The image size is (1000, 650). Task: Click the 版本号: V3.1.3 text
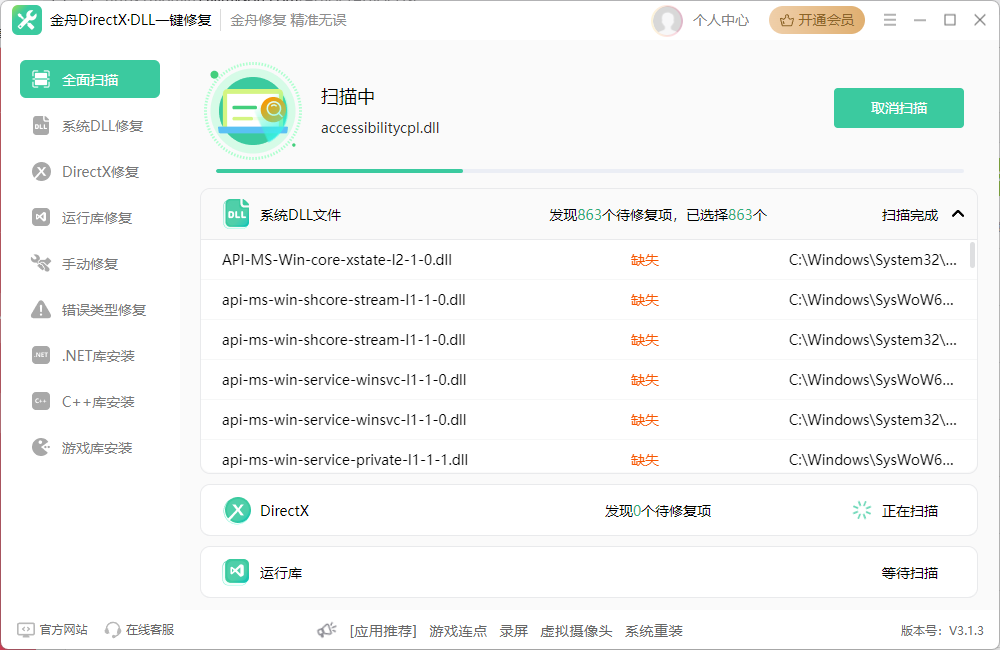pos(942,630)
